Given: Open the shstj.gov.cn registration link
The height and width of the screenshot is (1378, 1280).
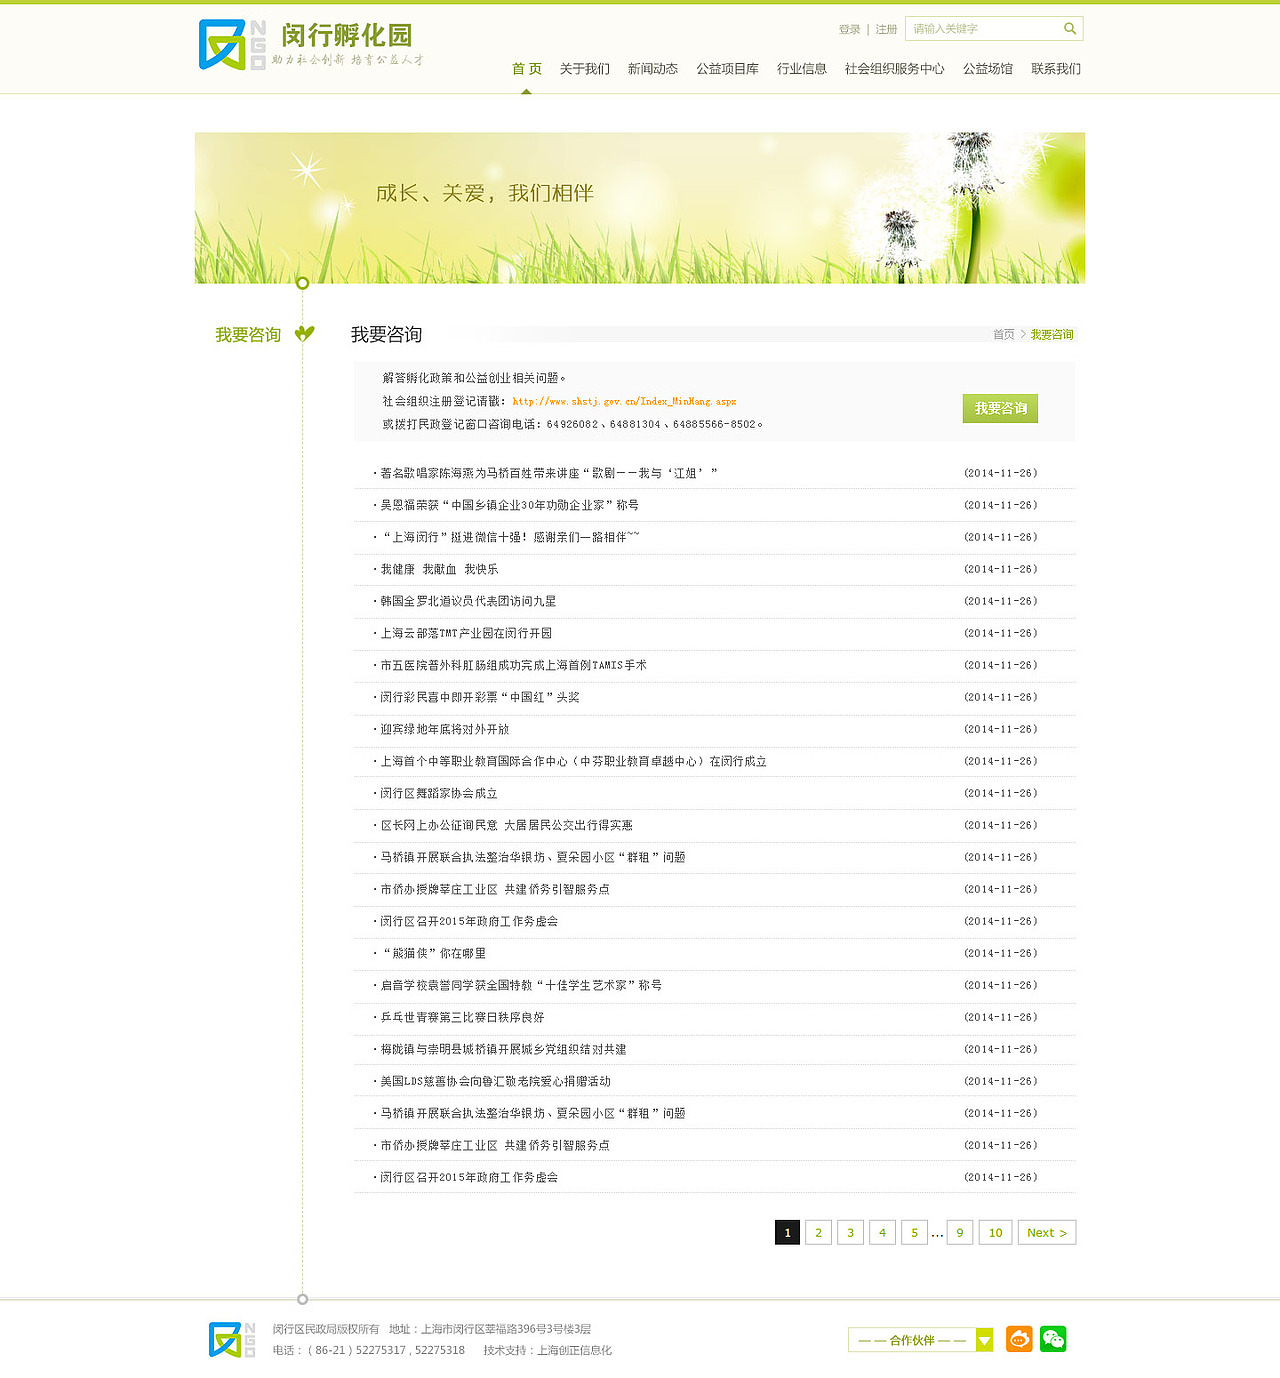Looking at the screenshot, I should click(x=623, y=401).
